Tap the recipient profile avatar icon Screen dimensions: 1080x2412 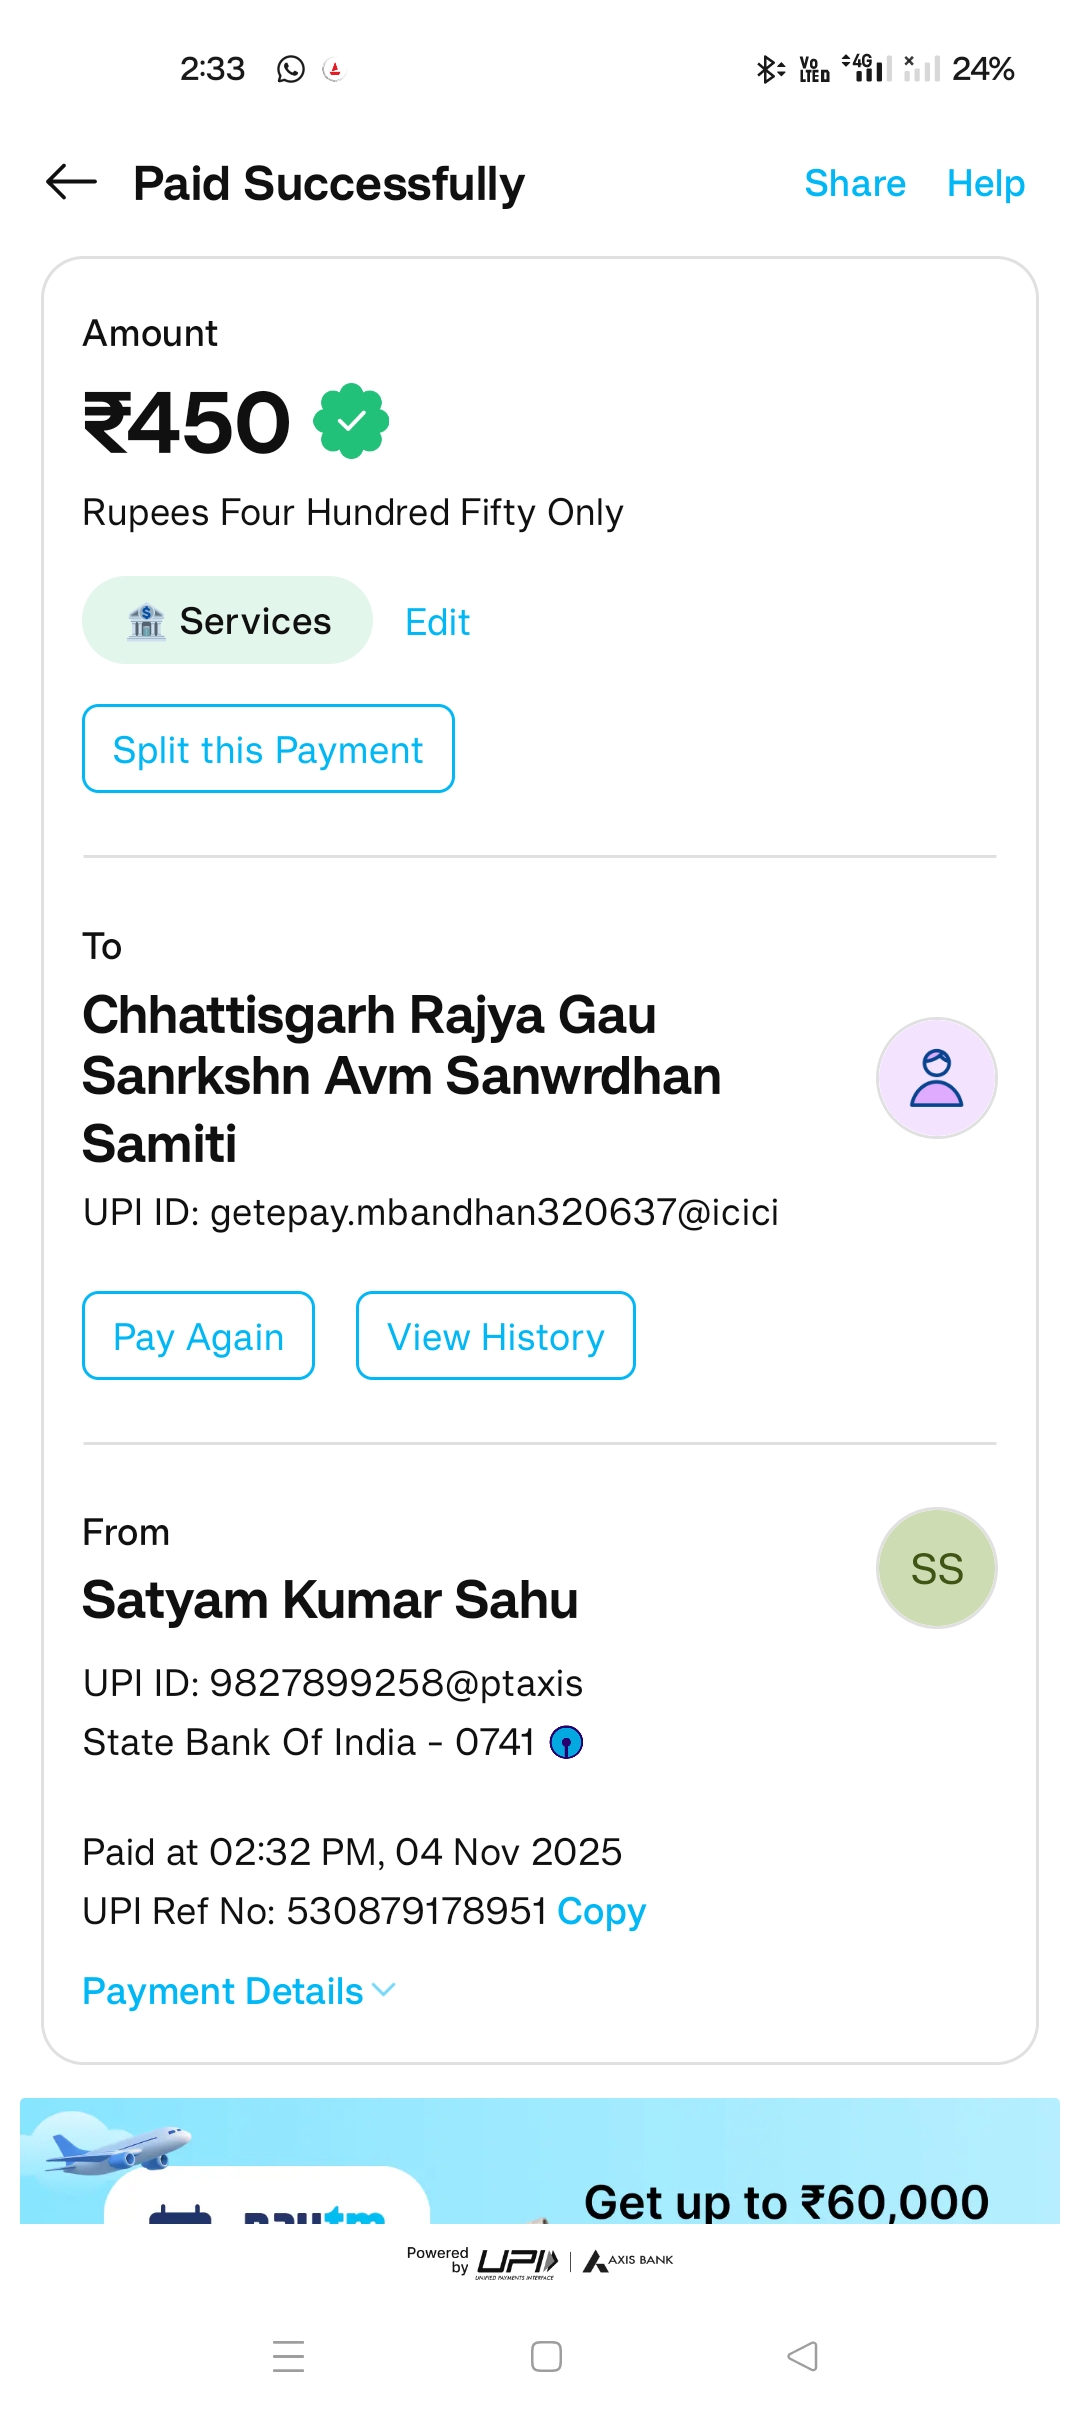pos(936,1078)
